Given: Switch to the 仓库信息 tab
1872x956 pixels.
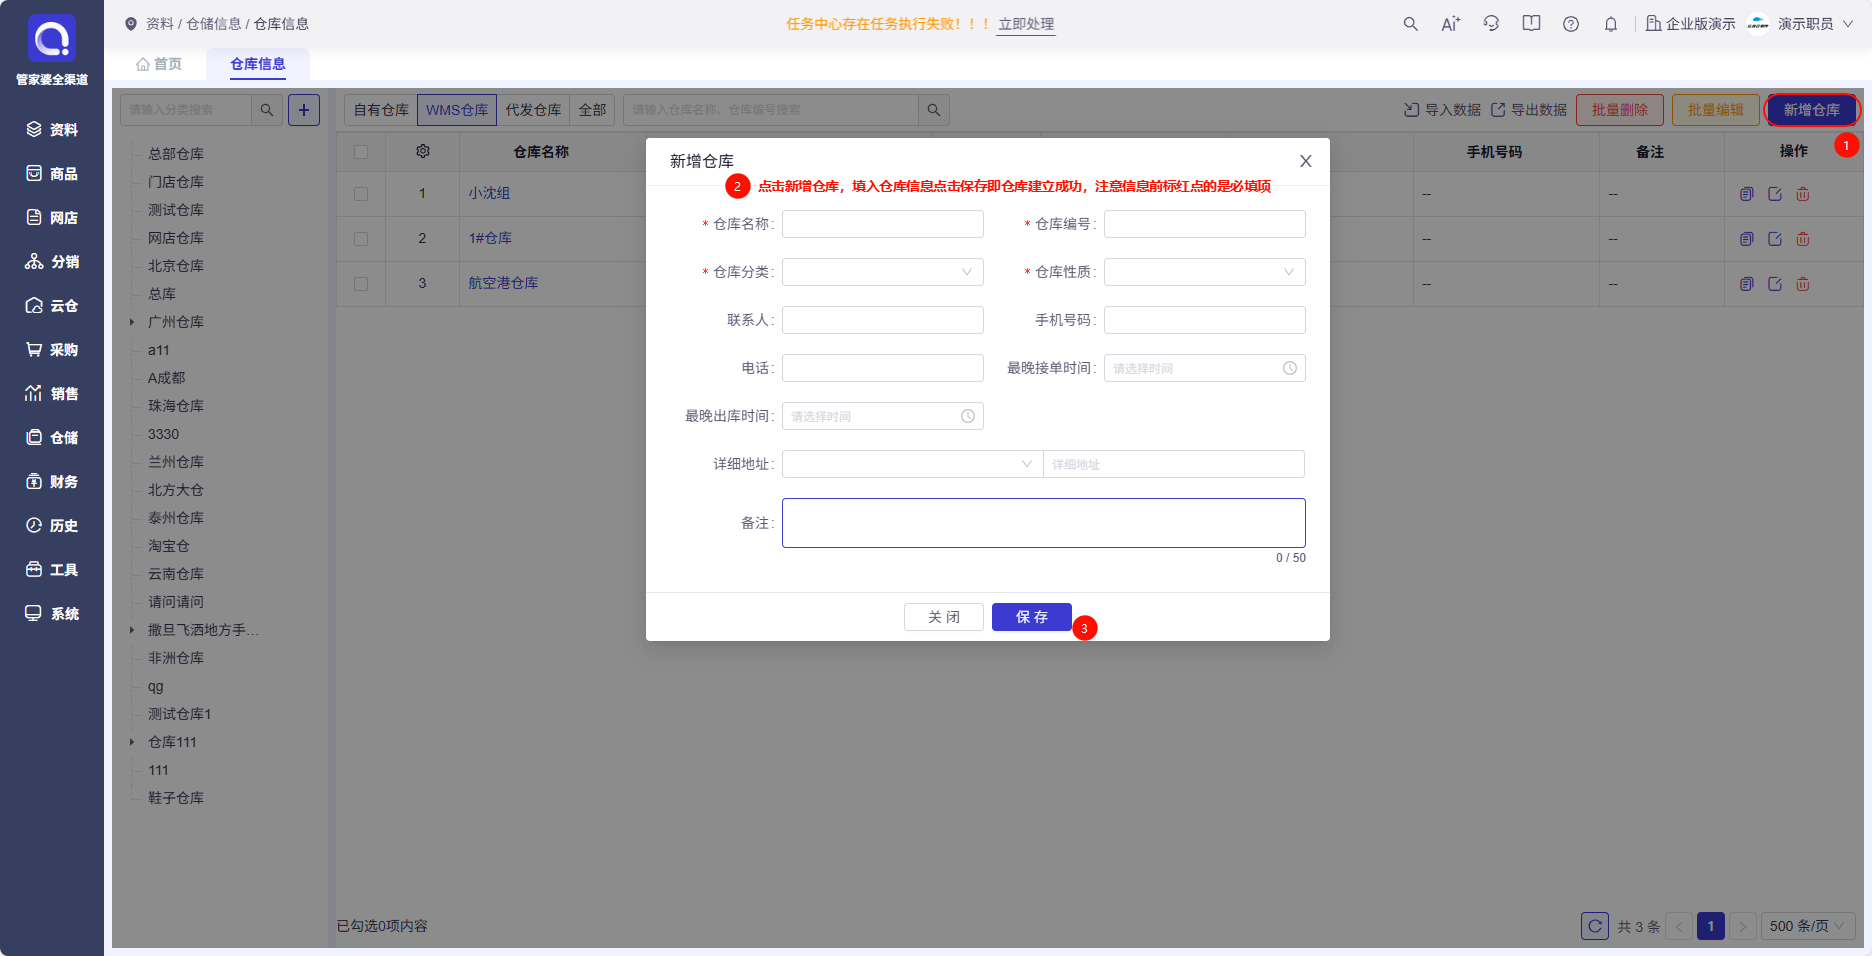Looking at the screenshot, I should (x=258, y=64).
